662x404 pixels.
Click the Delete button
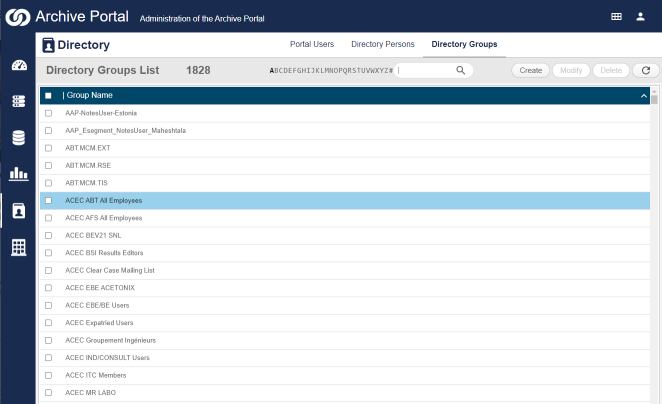click(611, 70)
